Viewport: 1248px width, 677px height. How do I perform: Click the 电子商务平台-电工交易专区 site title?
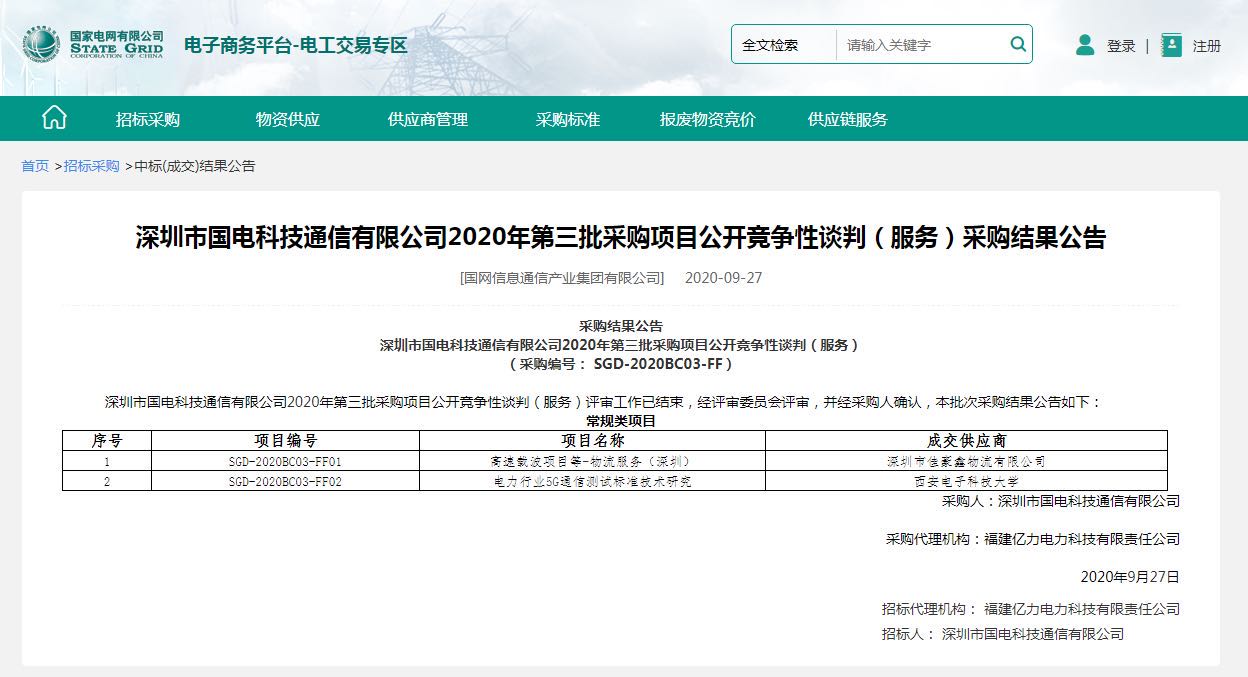[x=296, y=45]
